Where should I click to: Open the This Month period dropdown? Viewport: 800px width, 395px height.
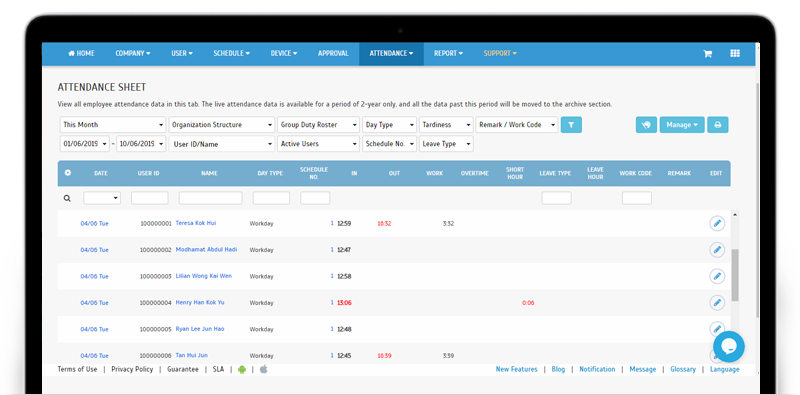pyautogui.click(x=113, y=125)
